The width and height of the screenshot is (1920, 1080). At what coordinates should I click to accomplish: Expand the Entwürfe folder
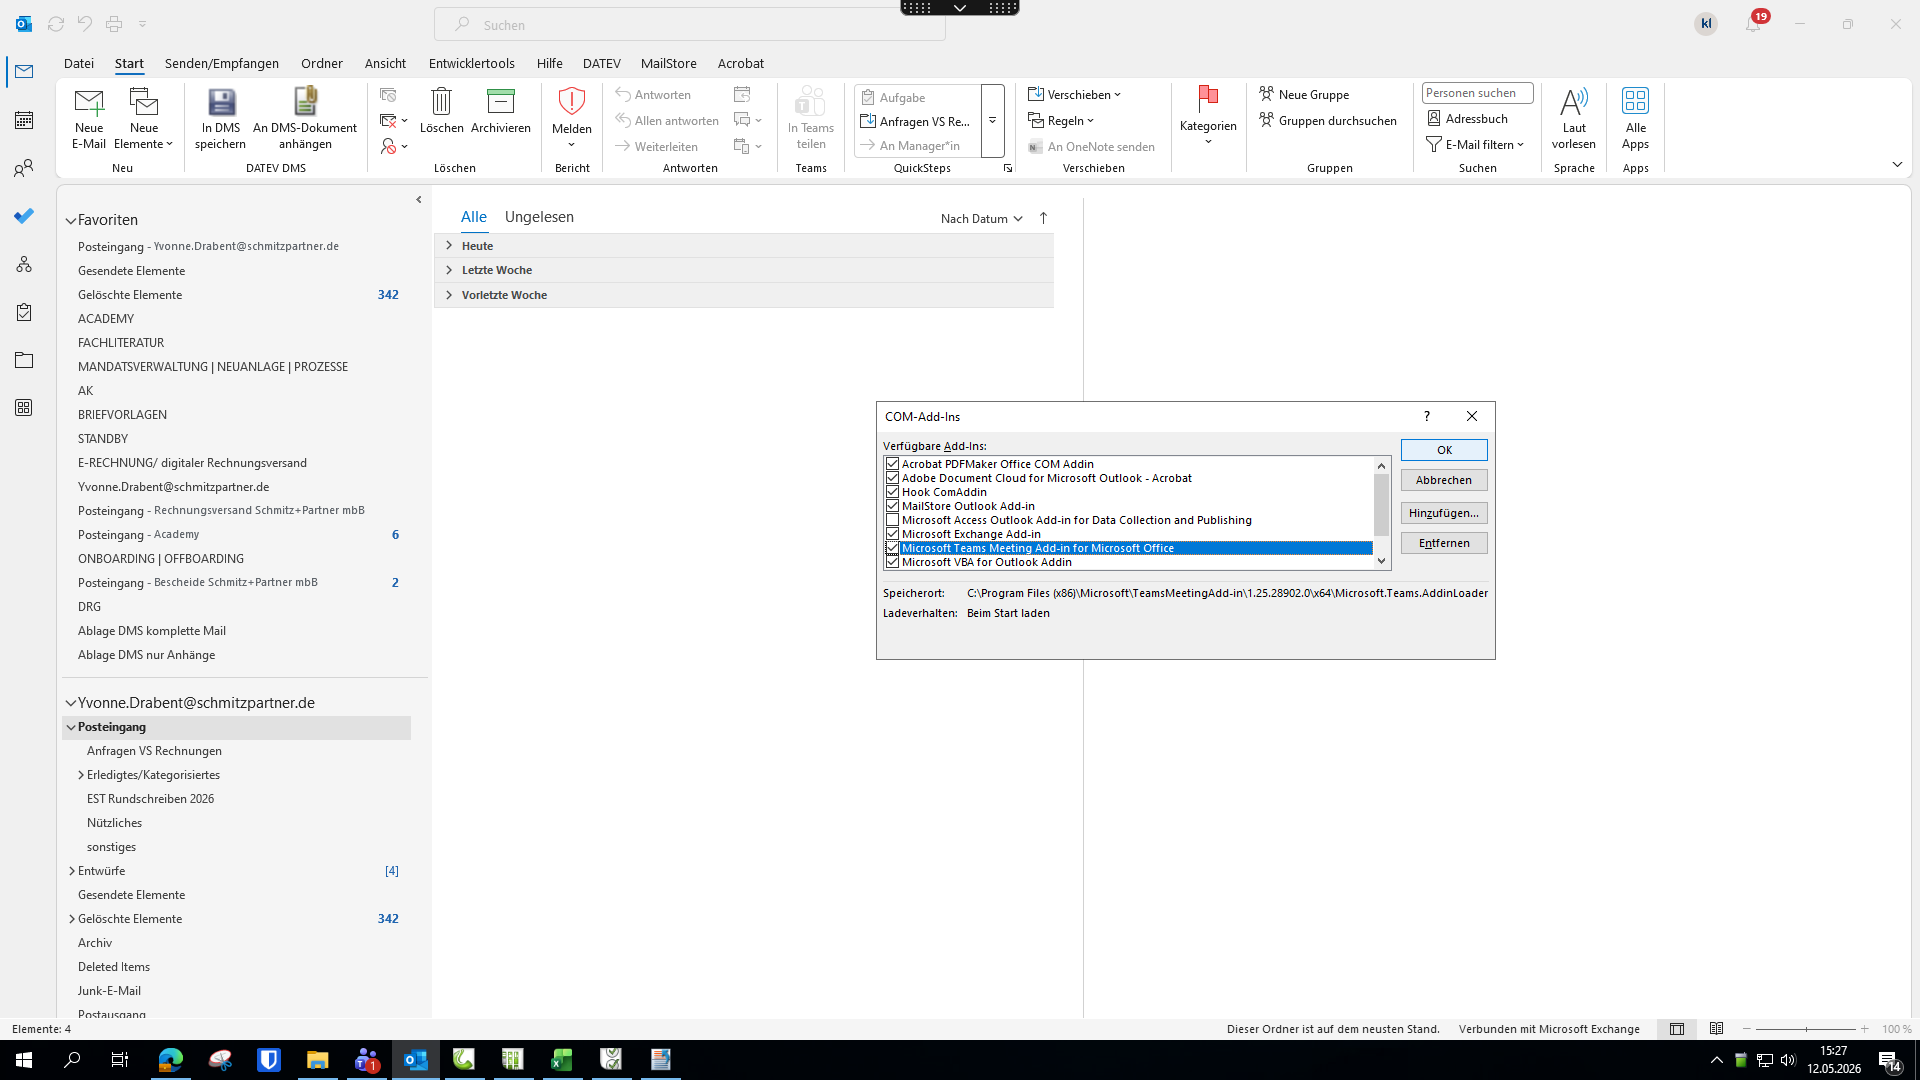(71, 871)
